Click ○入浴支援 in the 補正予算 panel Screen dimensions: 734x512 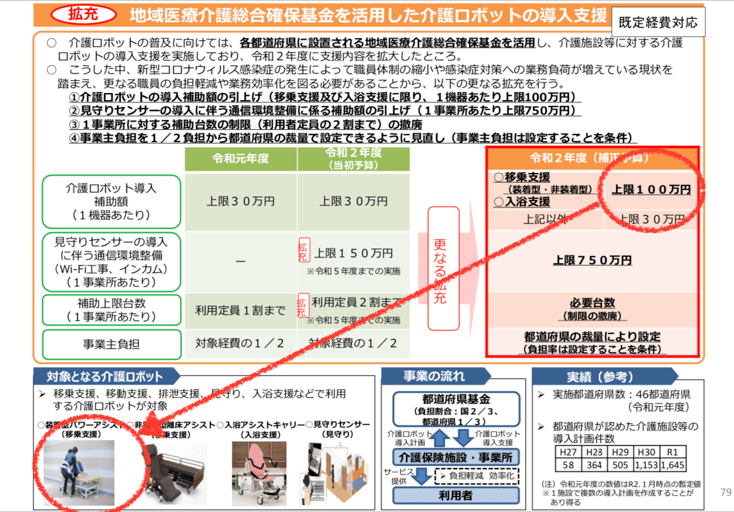coord(522,202)
